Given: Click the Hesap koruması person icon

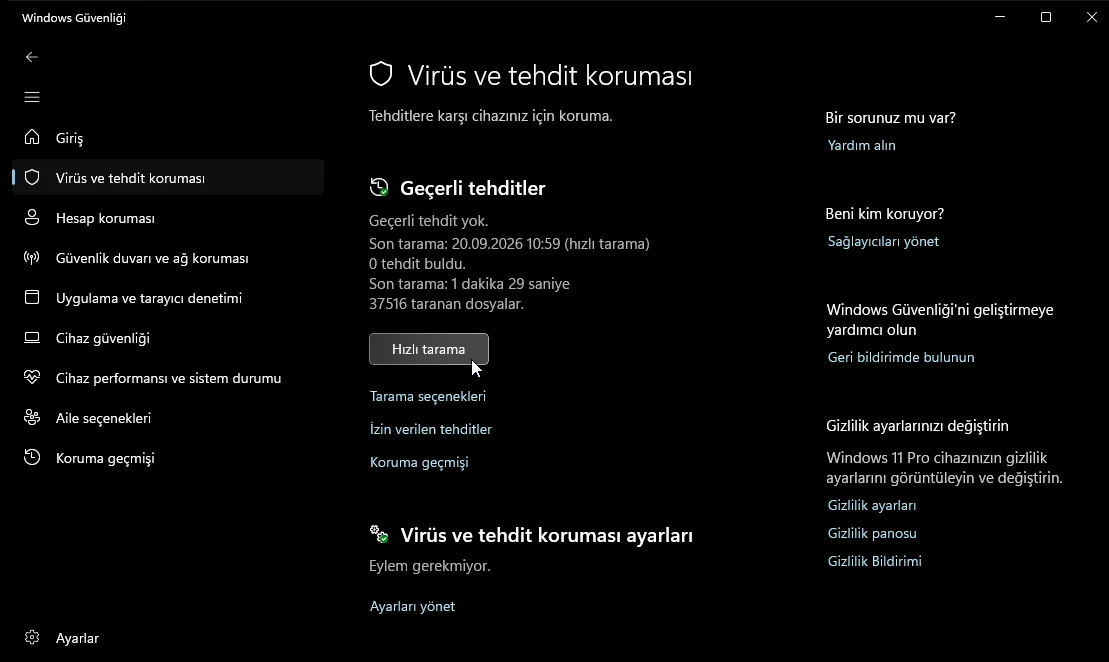Looking at the screenshot, I should click(x=32, y=218).
